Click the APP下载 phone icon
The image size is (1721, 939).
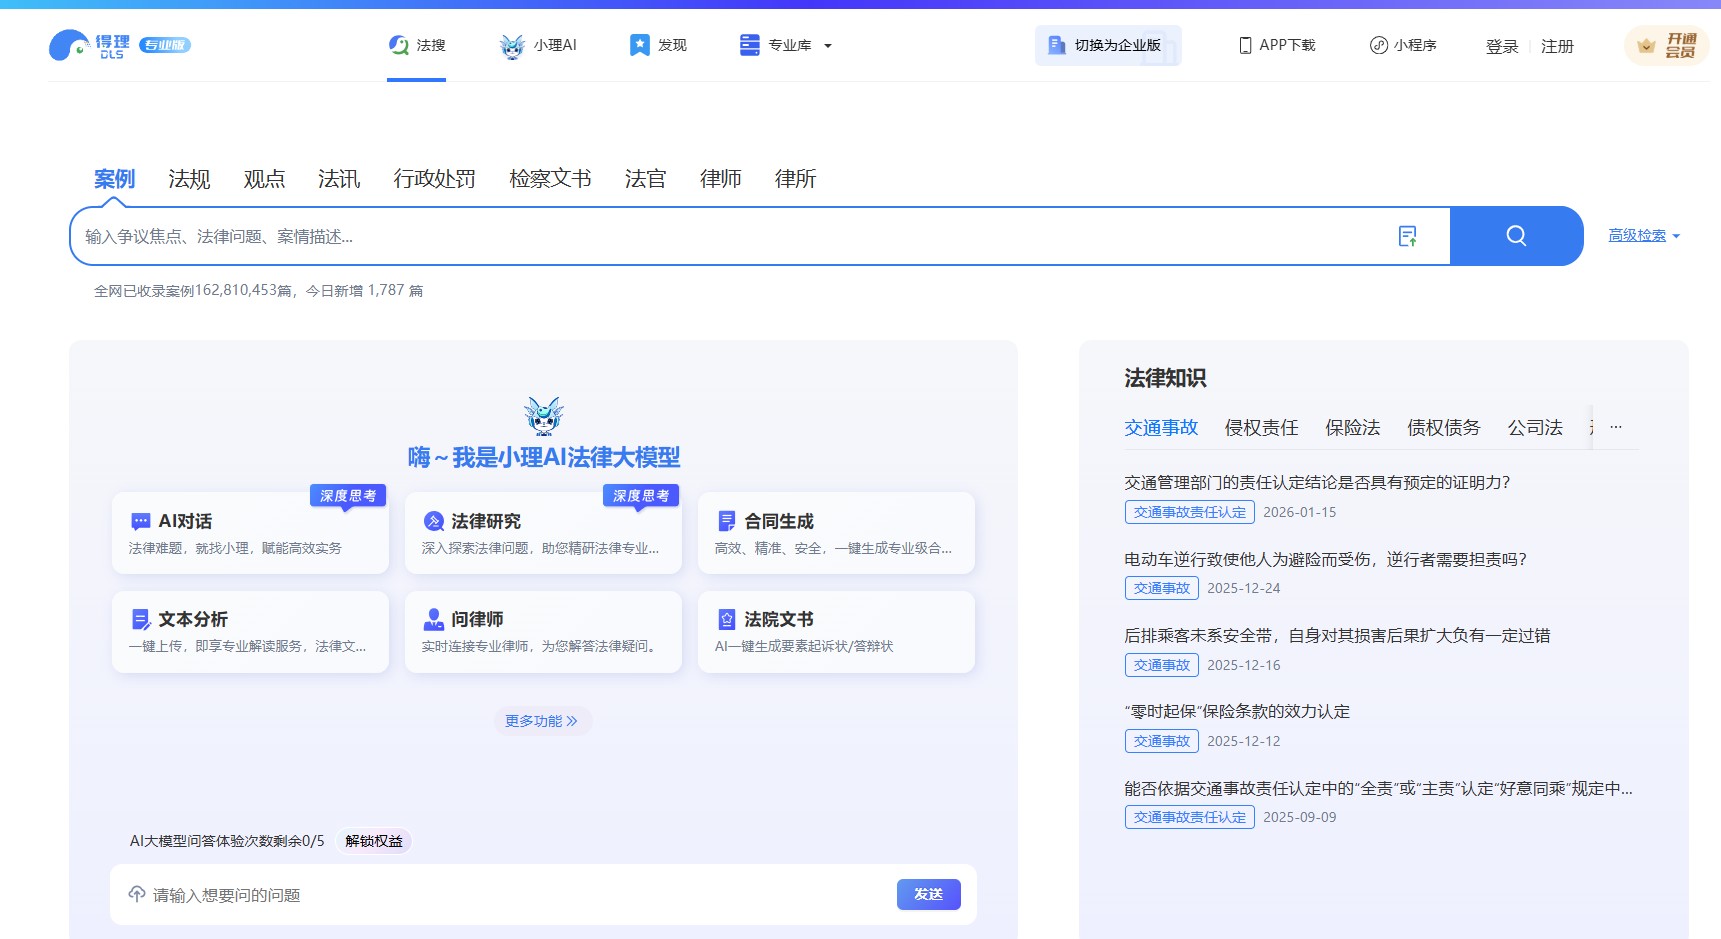(1244, 45)
